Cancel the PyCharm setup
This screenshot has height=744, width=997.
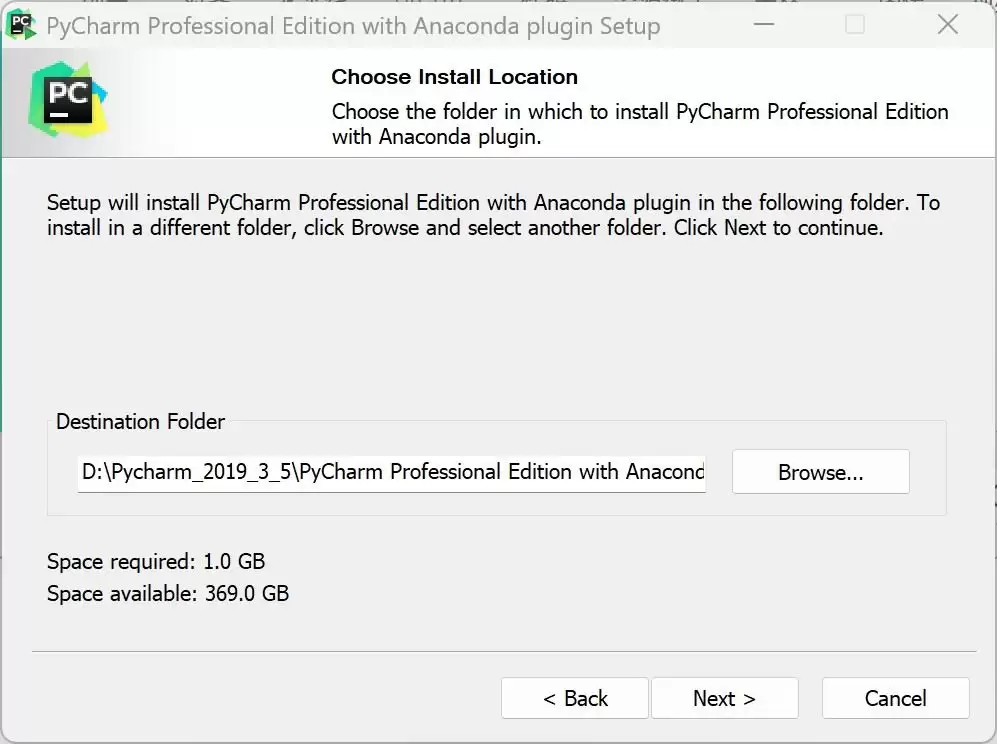895,698
